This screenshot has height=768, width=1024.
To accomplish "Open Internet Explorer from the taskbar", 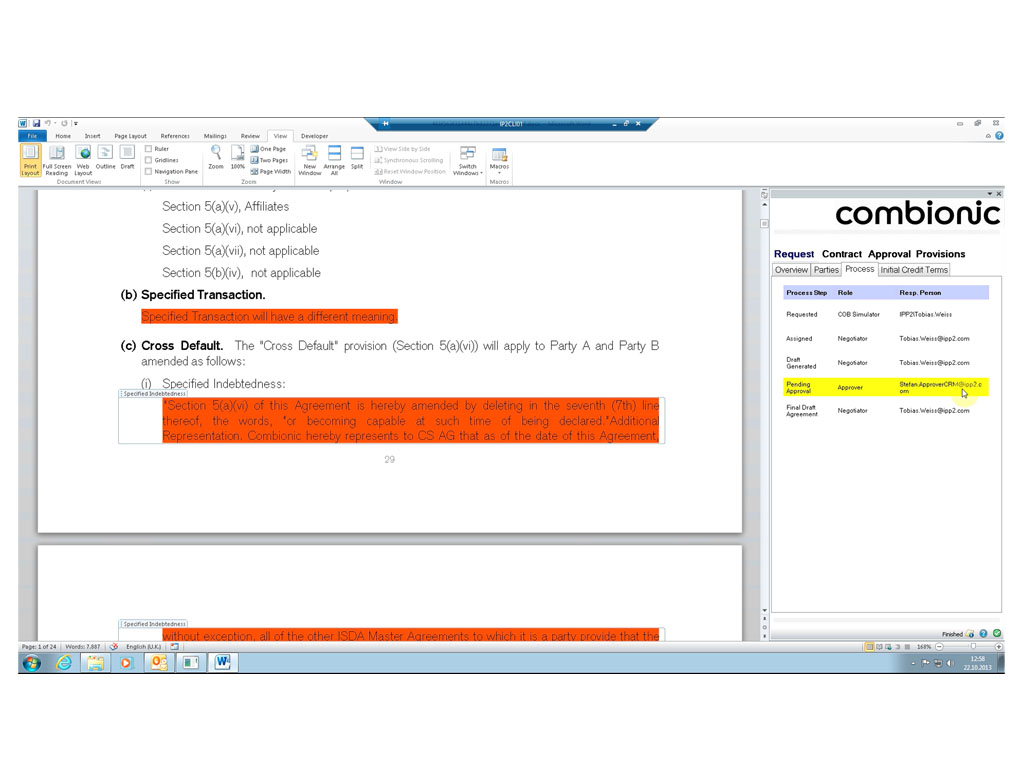I will pos(63,663).
